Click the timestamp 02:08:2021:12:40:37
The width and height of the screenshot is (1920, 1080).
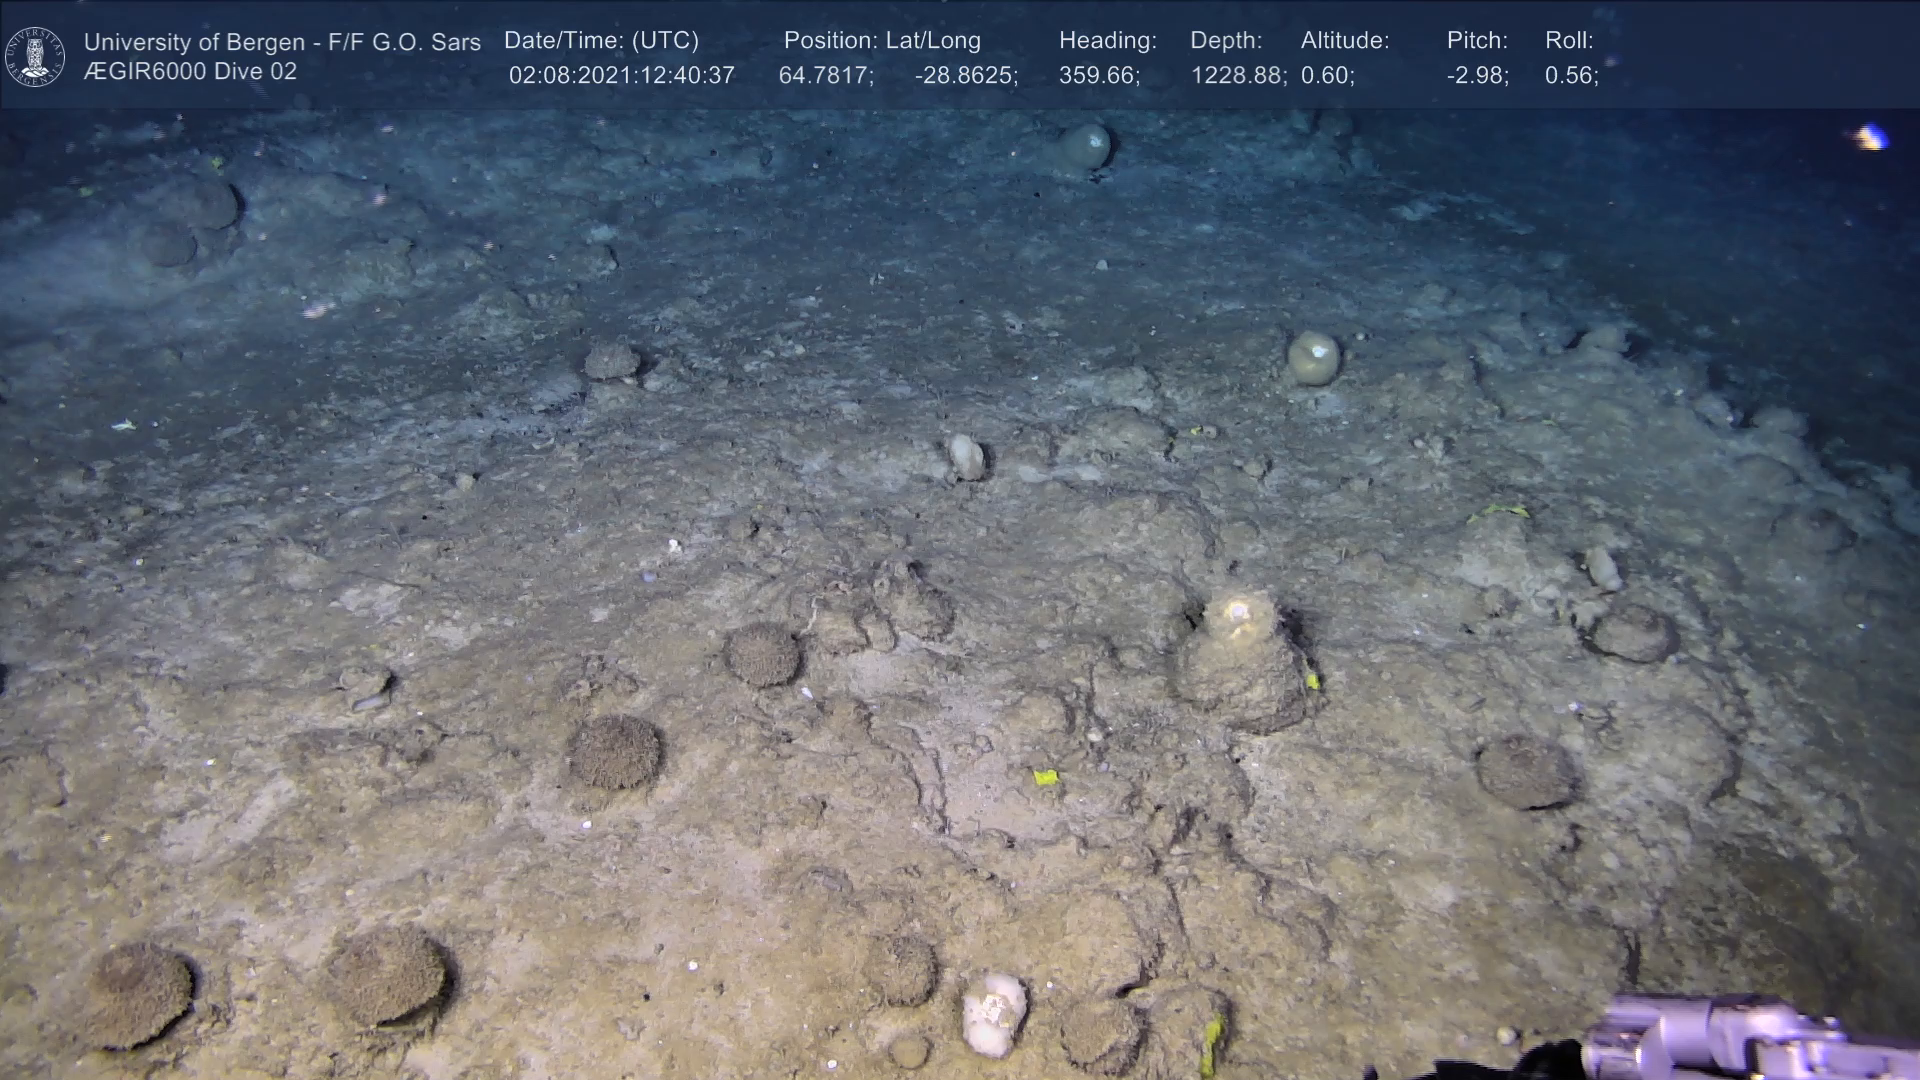click(621, 76)
